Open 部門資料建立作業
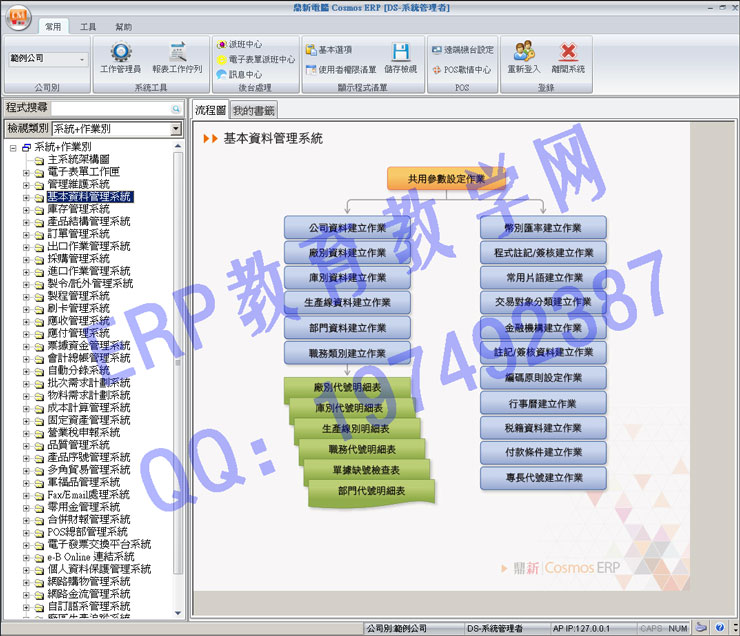This screenshot has width=740, height=636. point(347,328)
